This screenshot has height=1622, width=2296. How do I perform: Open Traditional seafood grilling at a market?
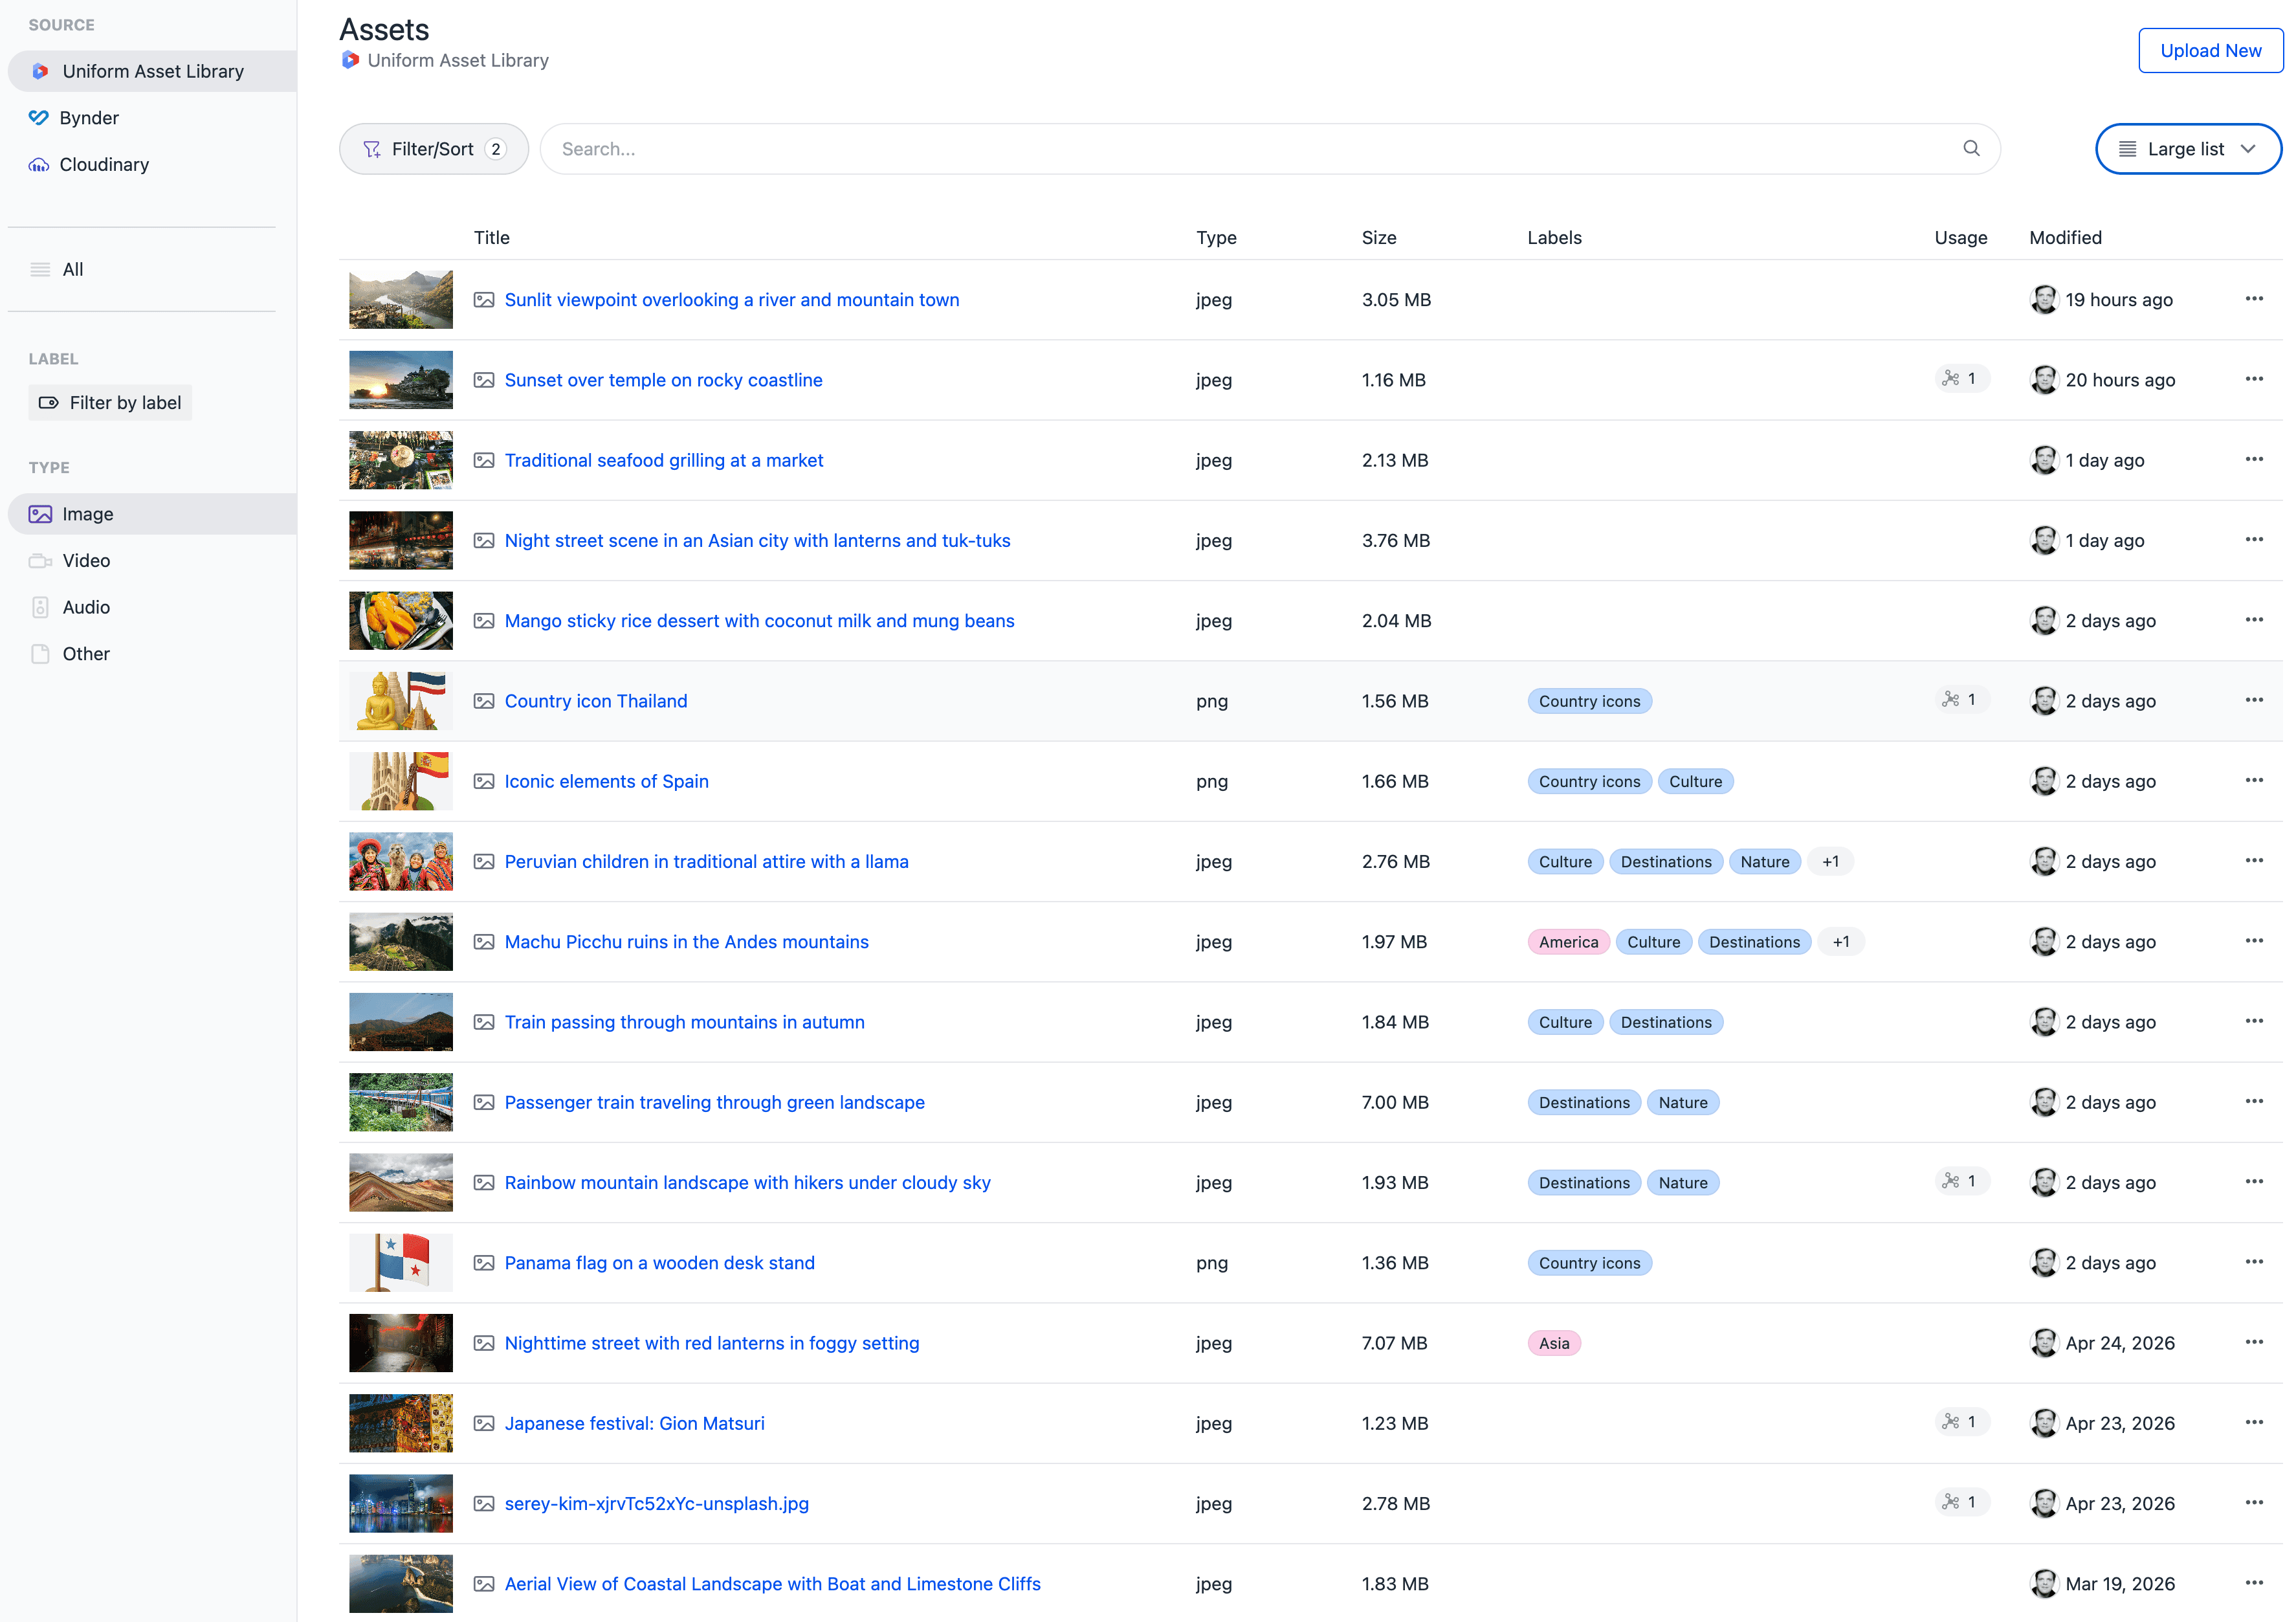[664, 460]
